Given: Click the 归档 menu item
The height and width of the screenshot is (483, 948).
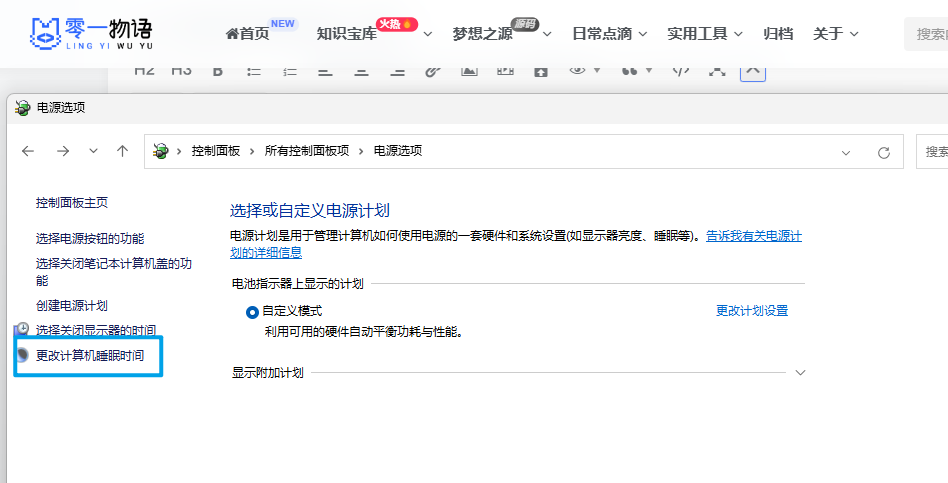Looking at the screenshot, I should pos(778,34).
